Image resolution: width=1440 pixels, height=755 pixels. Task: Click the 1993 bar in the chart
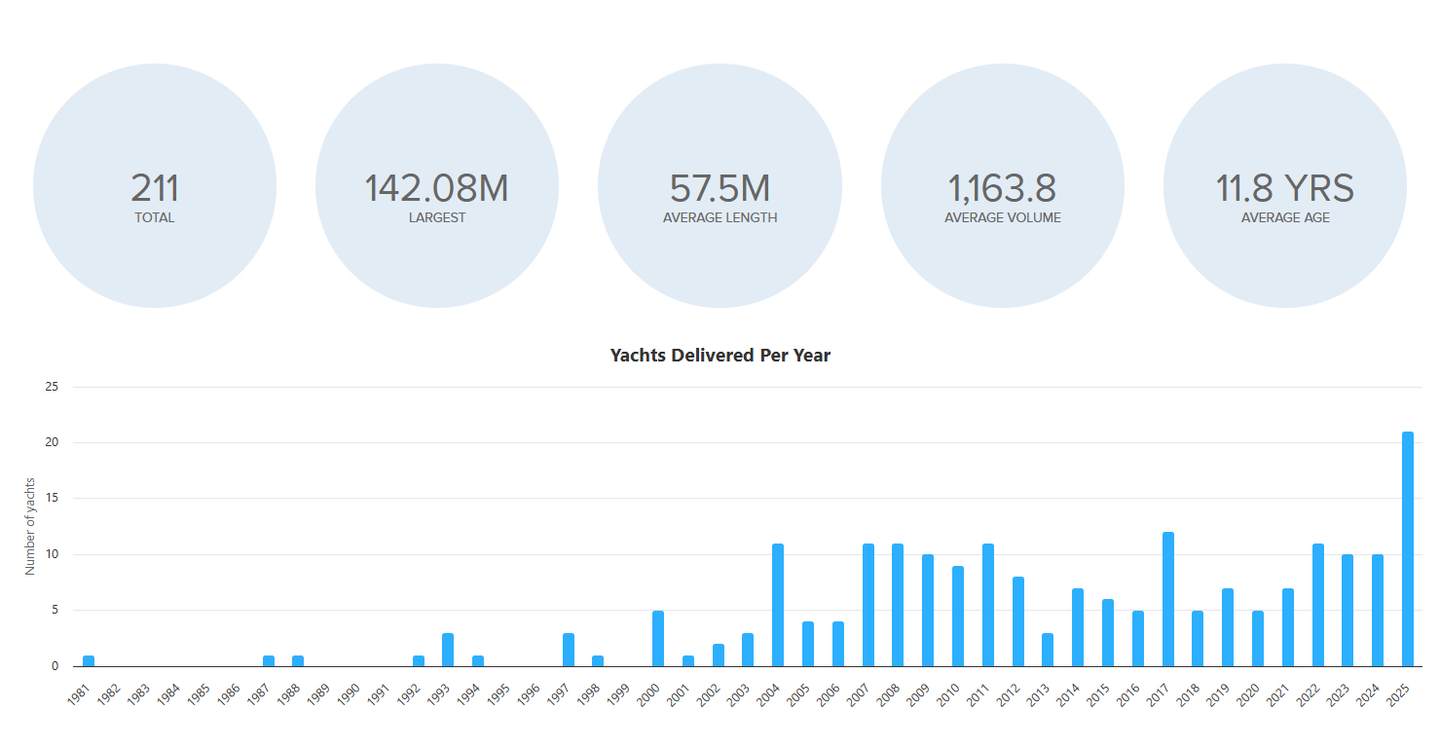(448, 649)
